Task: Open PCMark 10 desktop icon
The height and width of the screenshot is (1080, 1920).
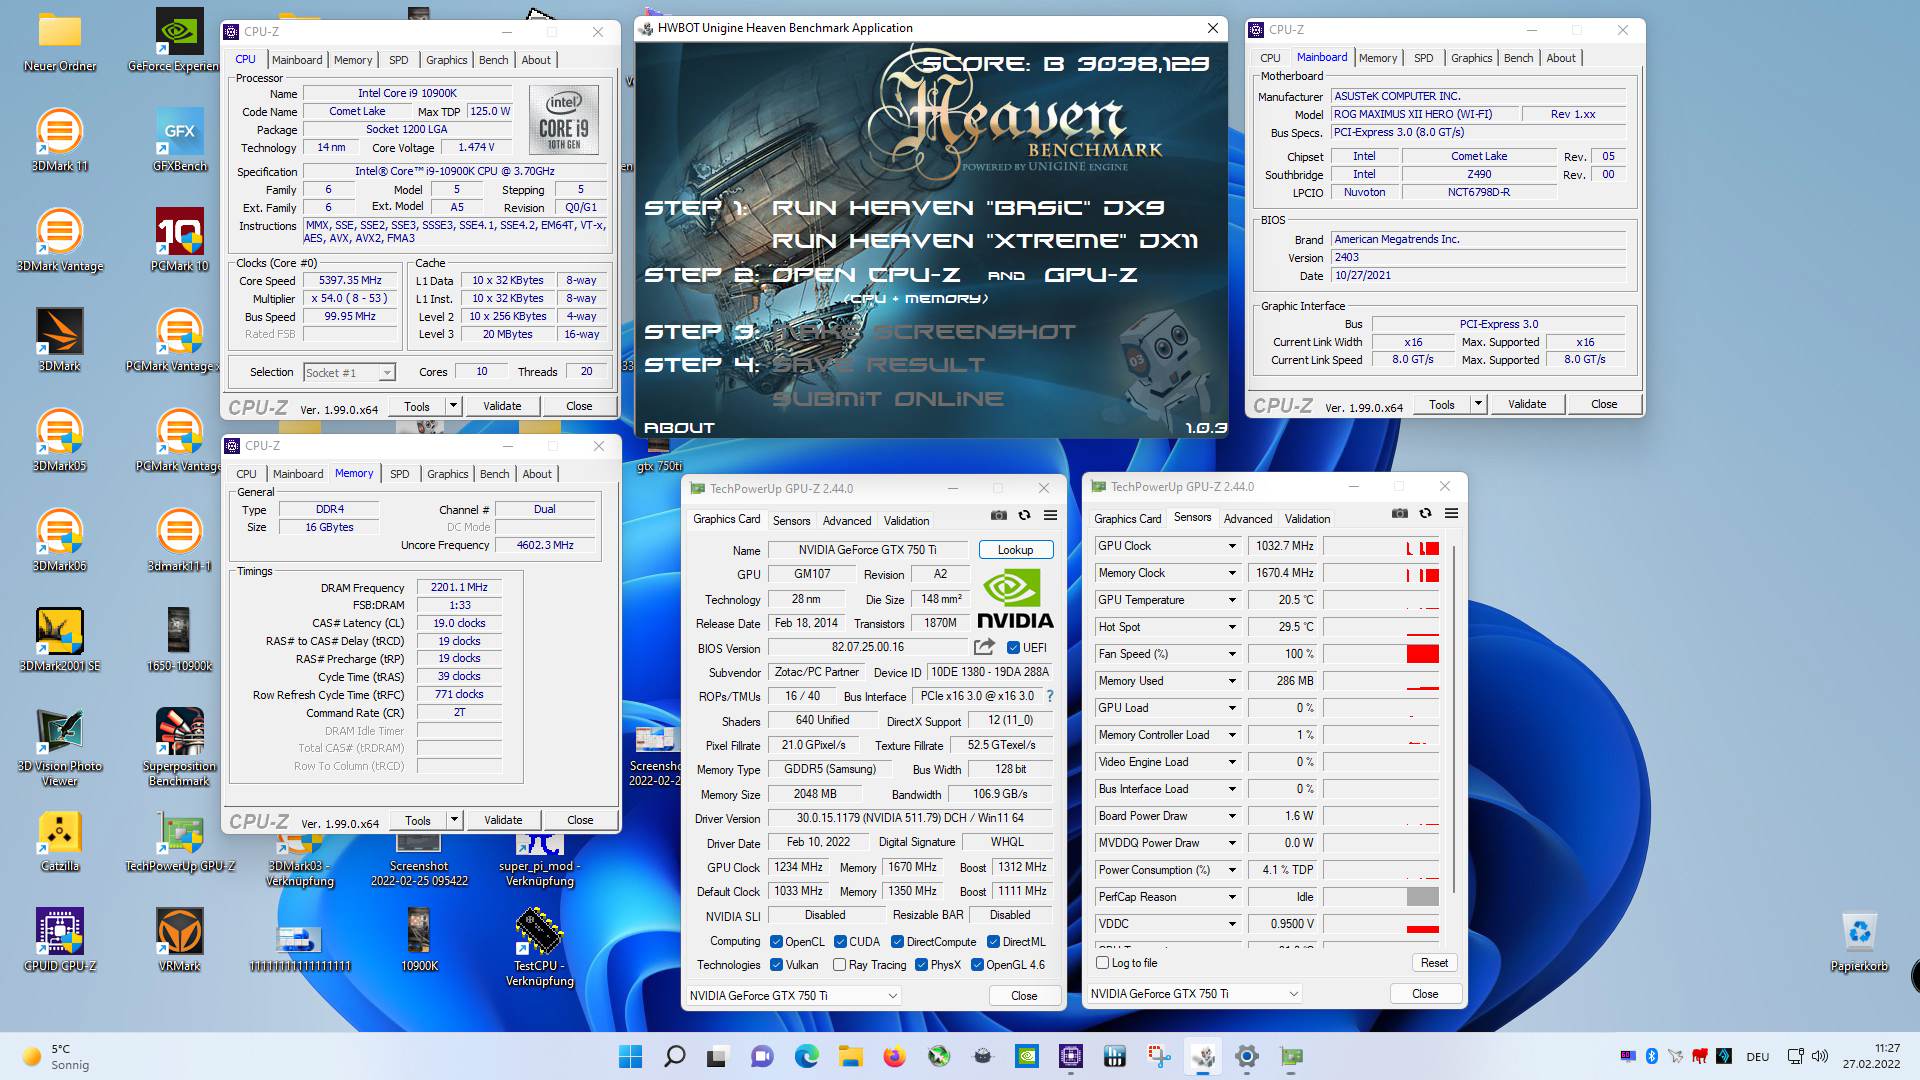Action: tap(180, 240)
